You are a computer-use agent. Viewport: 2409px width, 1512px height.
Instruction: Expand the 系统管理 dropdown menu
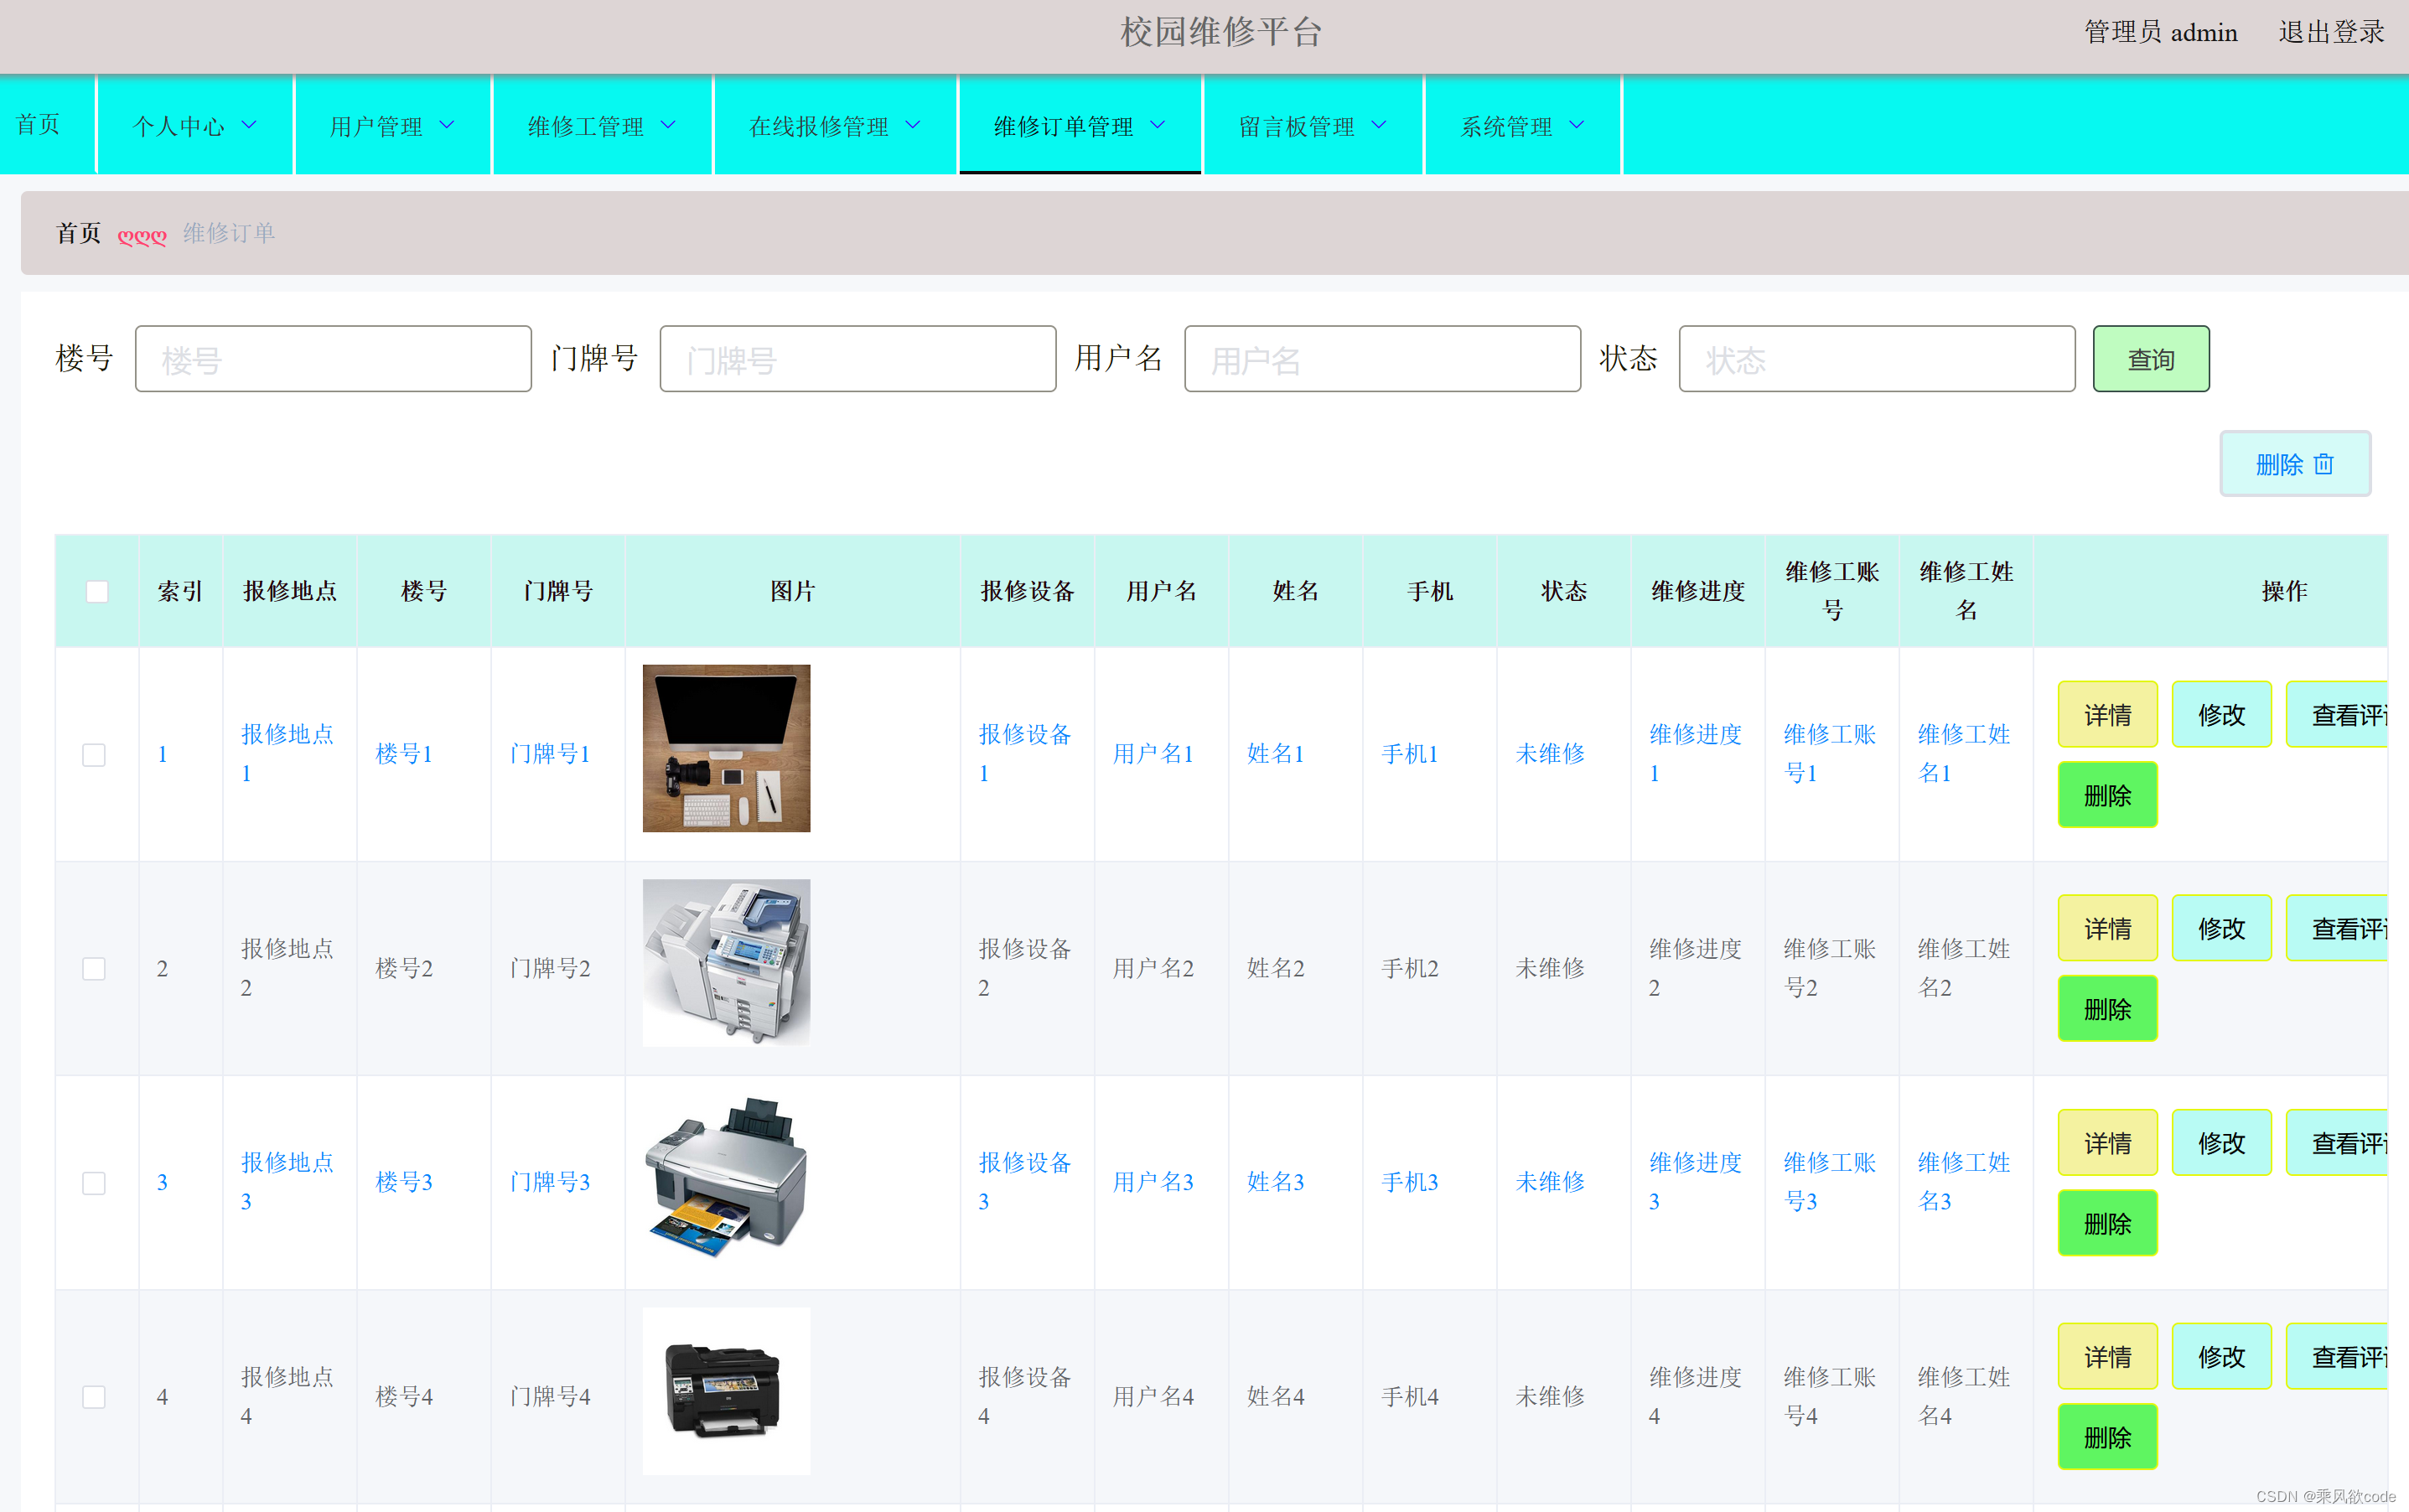(x=1520, y=126)
